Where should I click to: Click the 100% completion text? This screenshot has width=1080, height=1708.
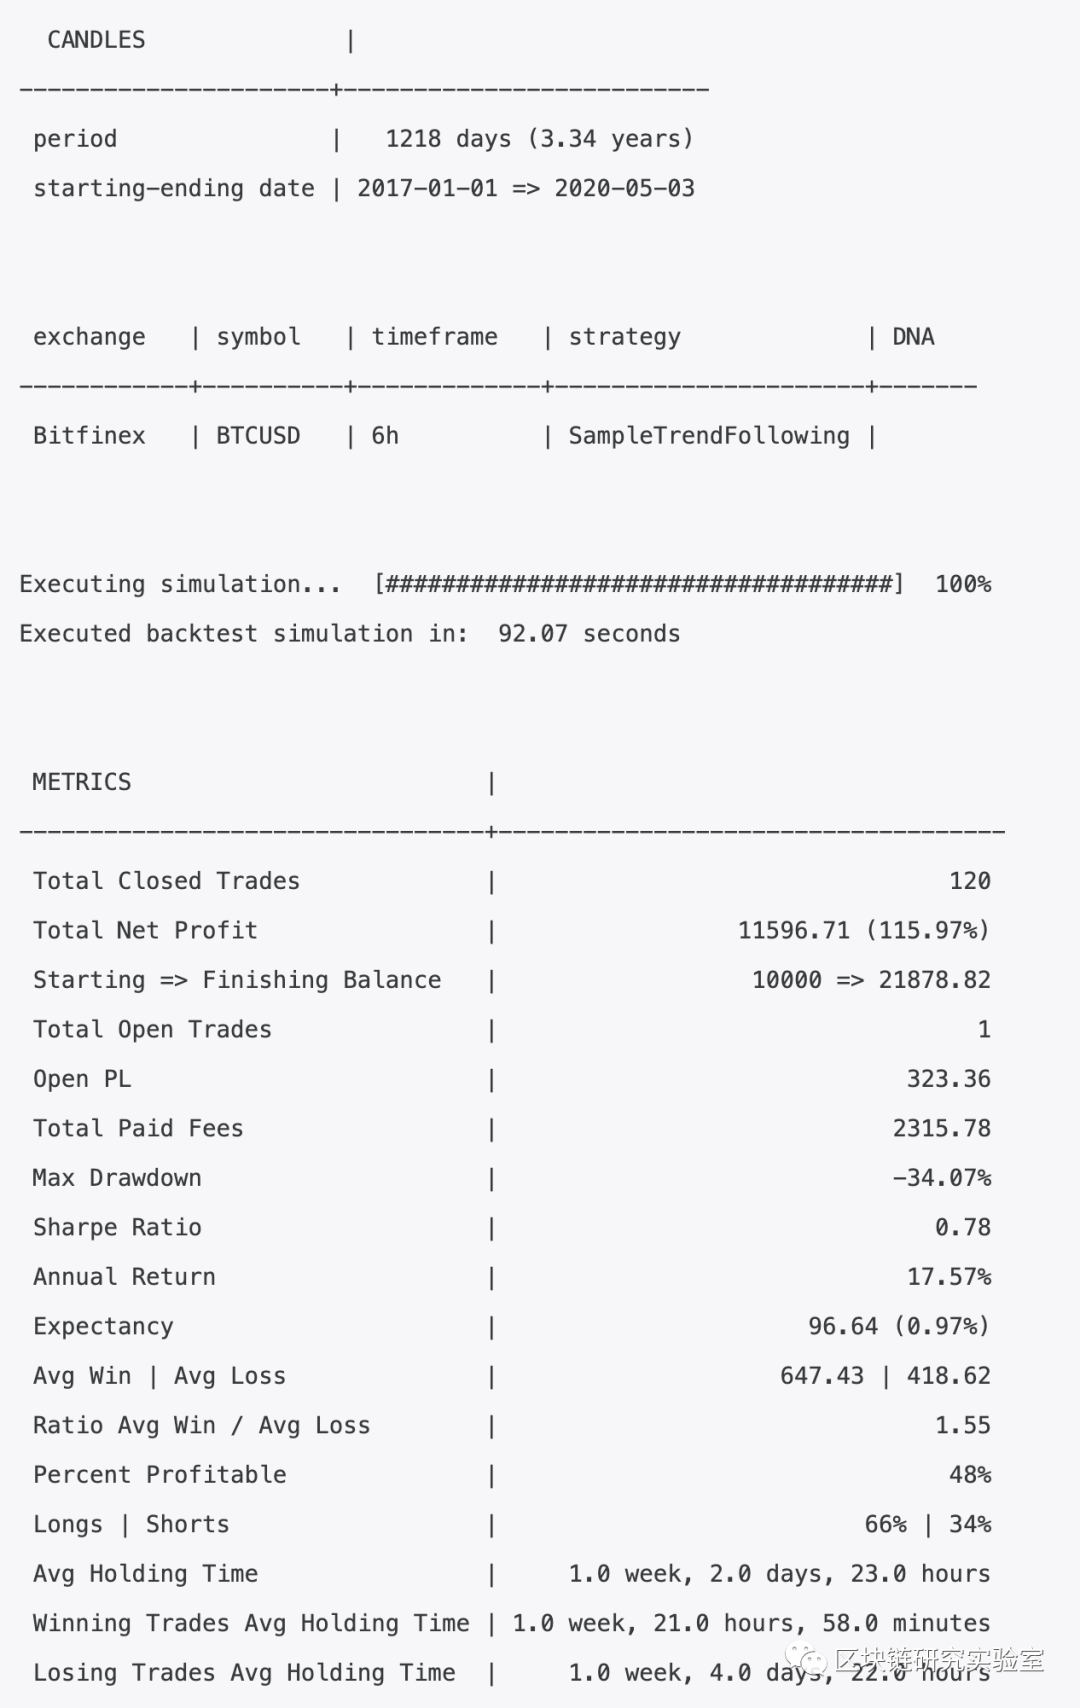[x=963, y=584]
